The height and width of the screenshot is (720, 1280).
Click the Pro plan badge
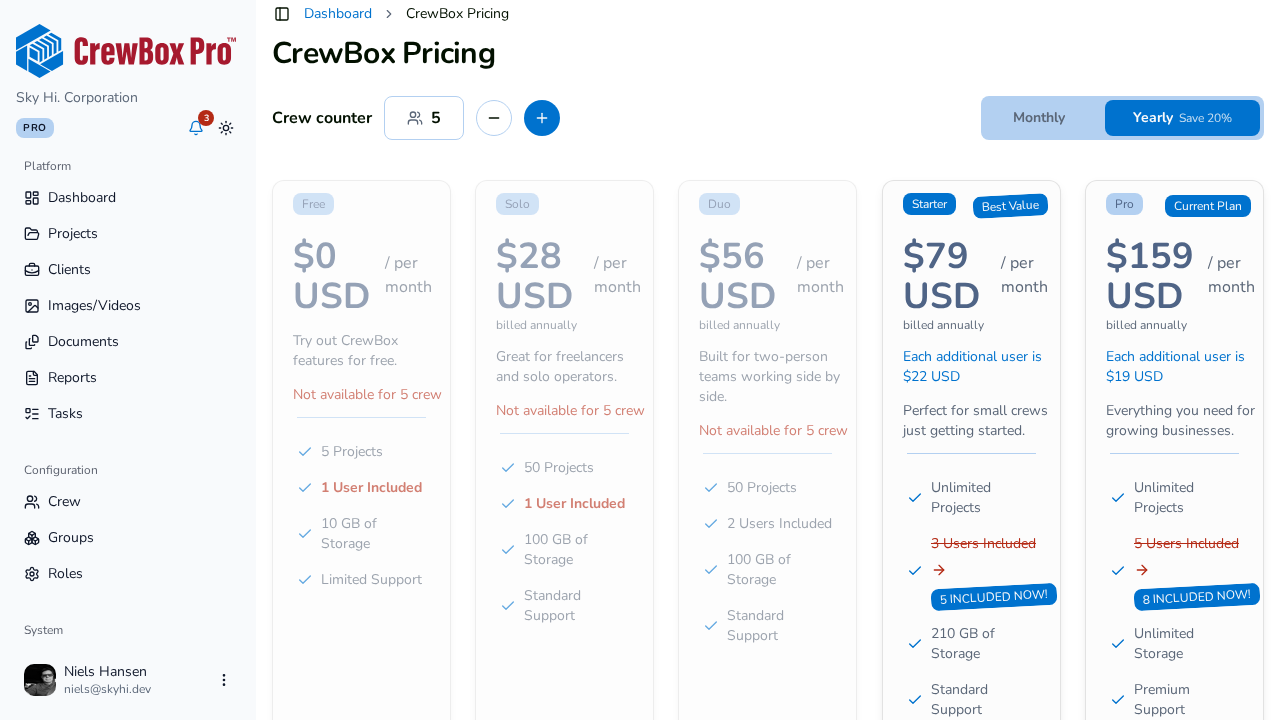tap(1124, 204)
